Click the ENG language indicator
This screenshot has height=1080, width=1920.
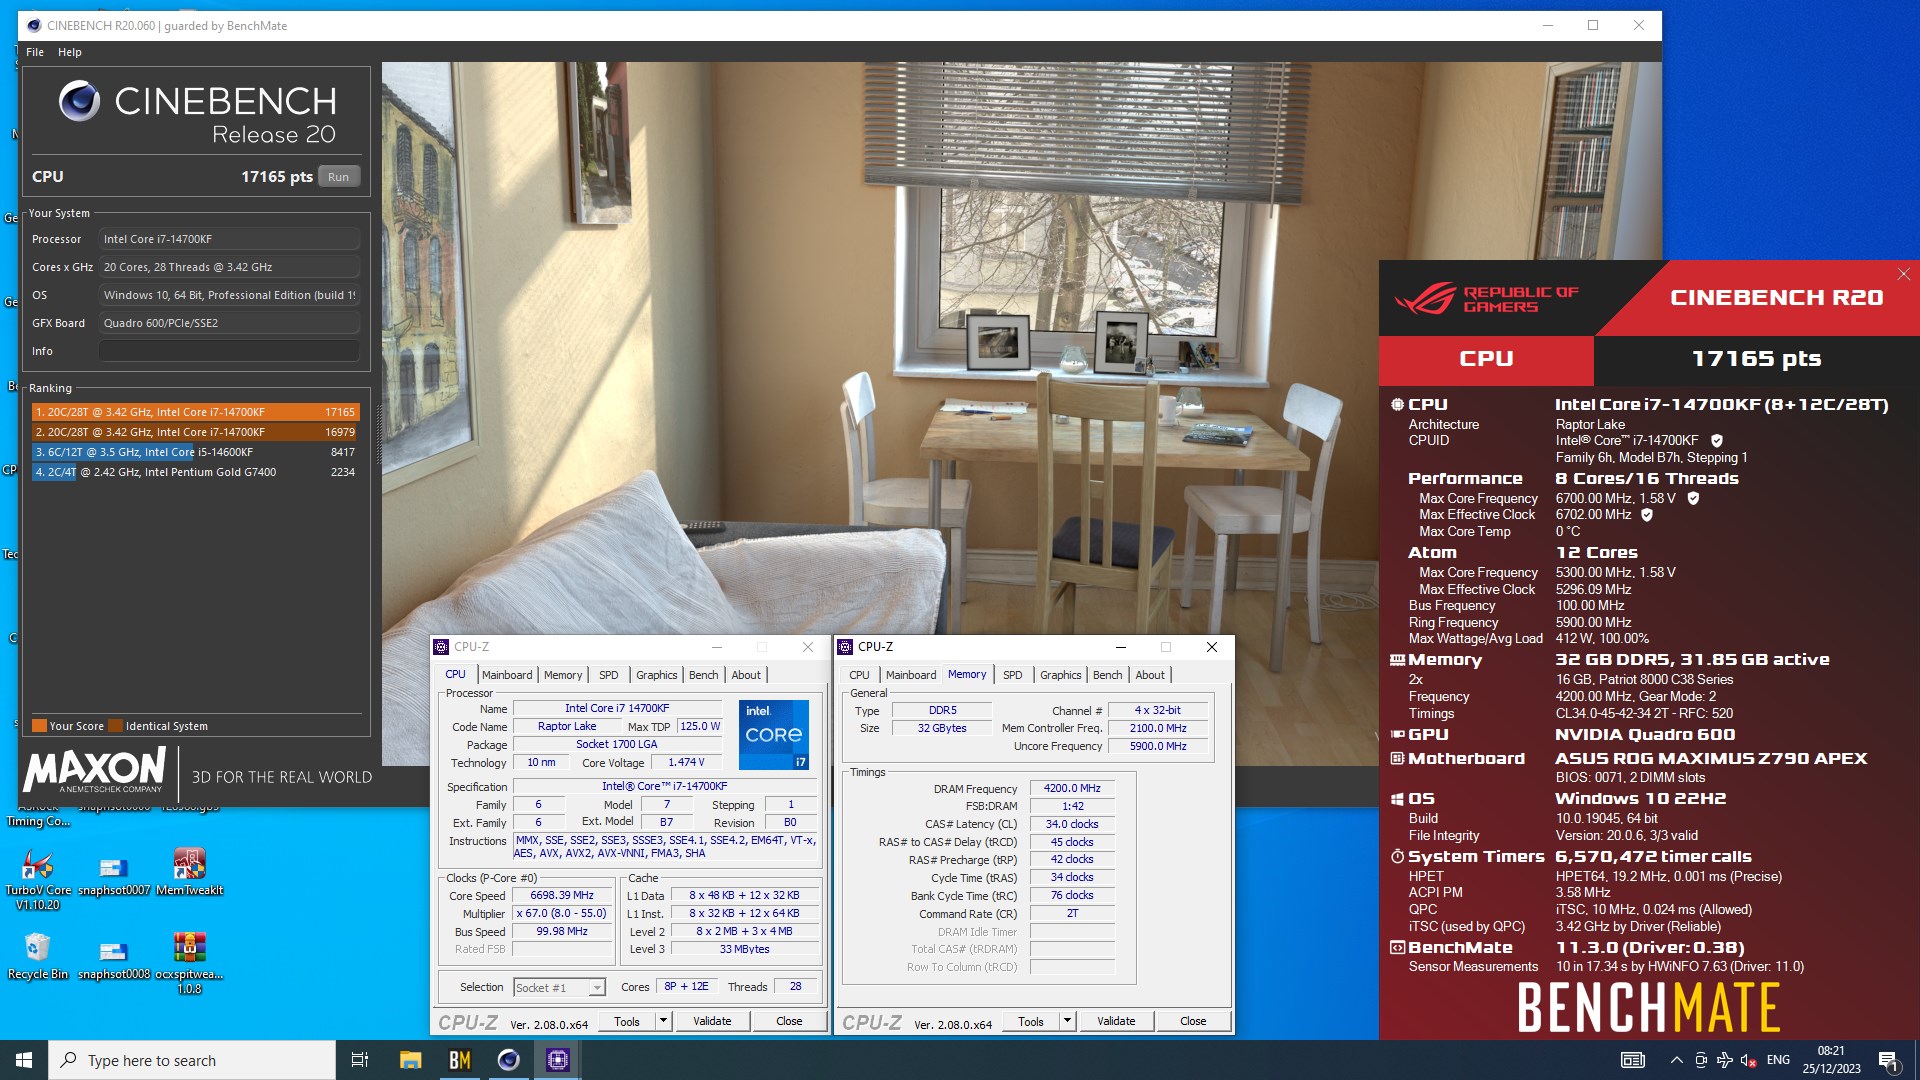tap(1778, 1060)
